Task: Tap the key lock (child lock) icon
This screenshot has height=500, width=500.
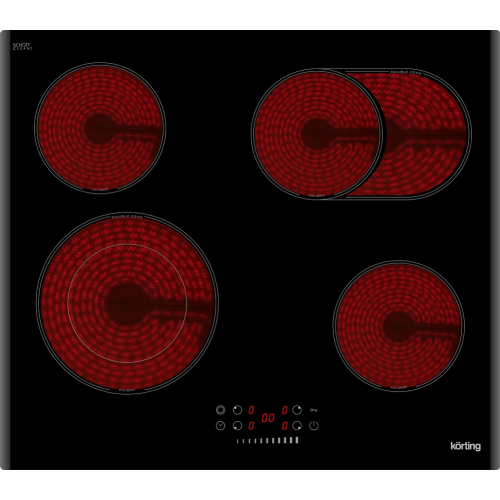Action: [x=313, y=410]
